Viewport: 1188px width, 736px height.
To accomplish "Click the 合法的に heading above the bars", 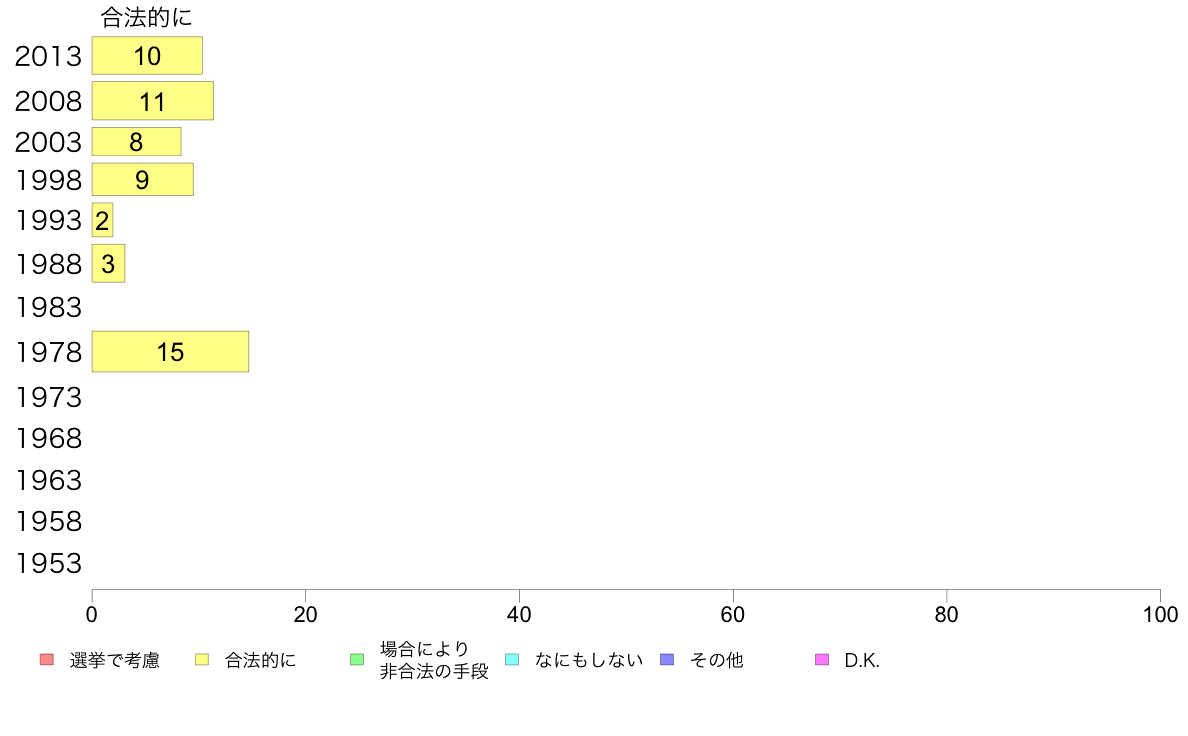I will tap(146, 17).
